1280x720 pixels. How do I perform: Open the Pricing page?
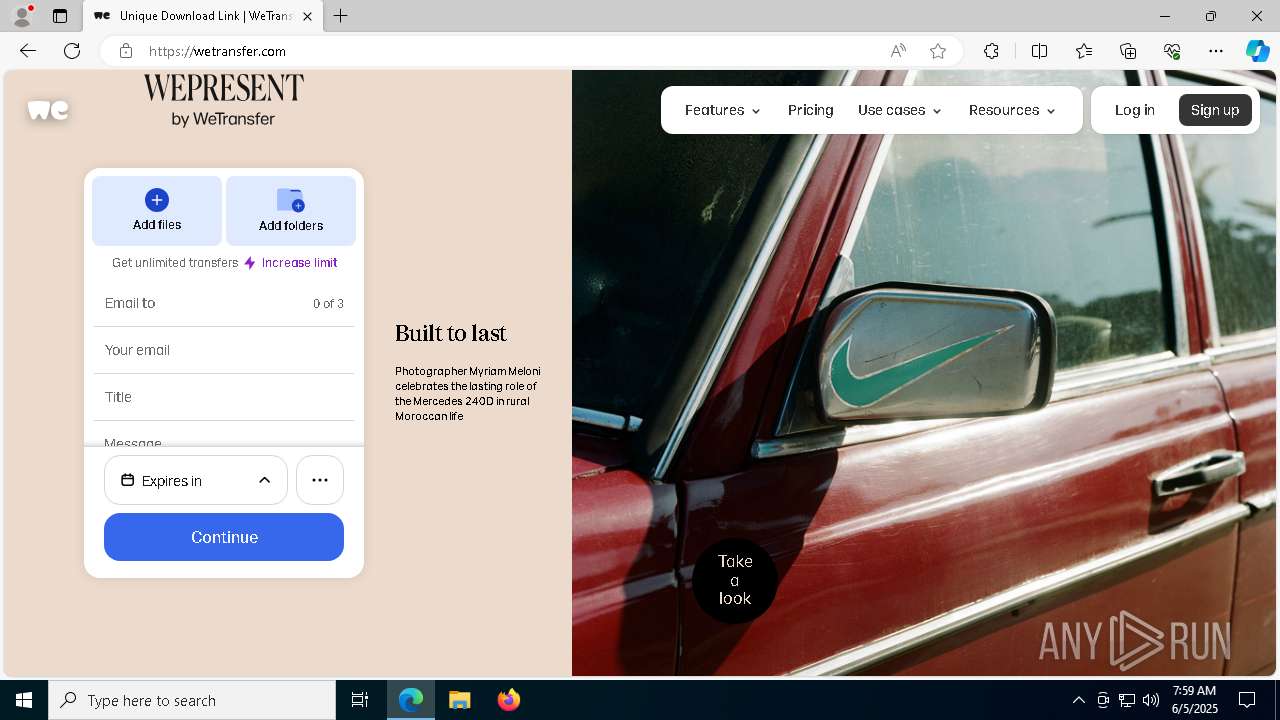click(810, 110)
